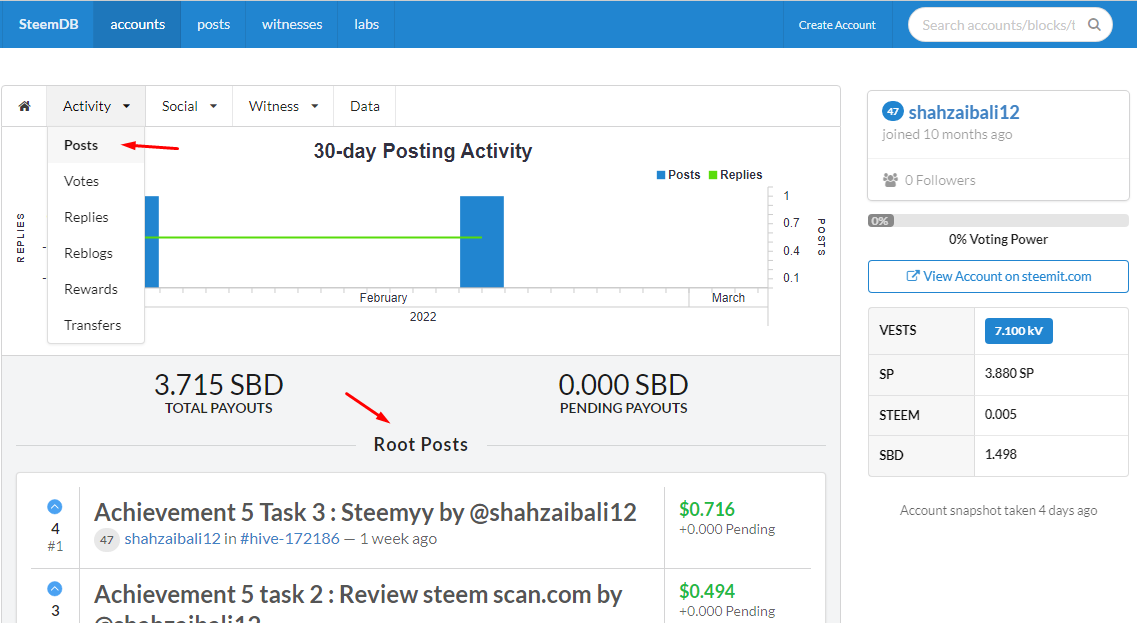The width and height of the screenshot is (1137, 623).
Task: Click the blue posts bar near February
Action: click(x=481, y=242)
